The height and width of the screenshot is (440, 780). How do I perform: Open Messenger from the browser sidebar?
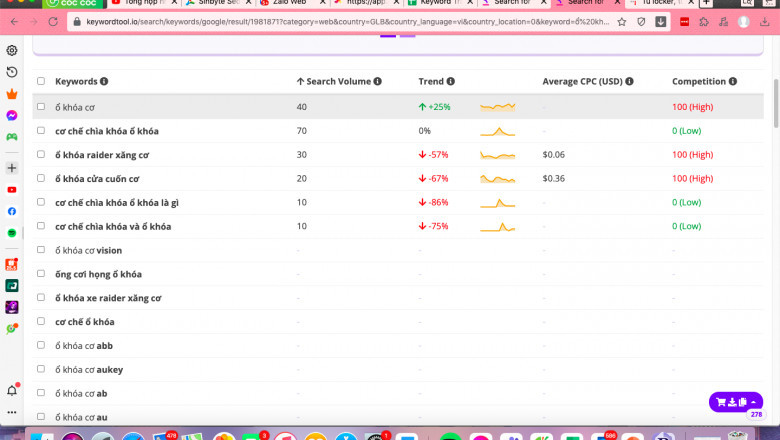click(x=12, y=115)
